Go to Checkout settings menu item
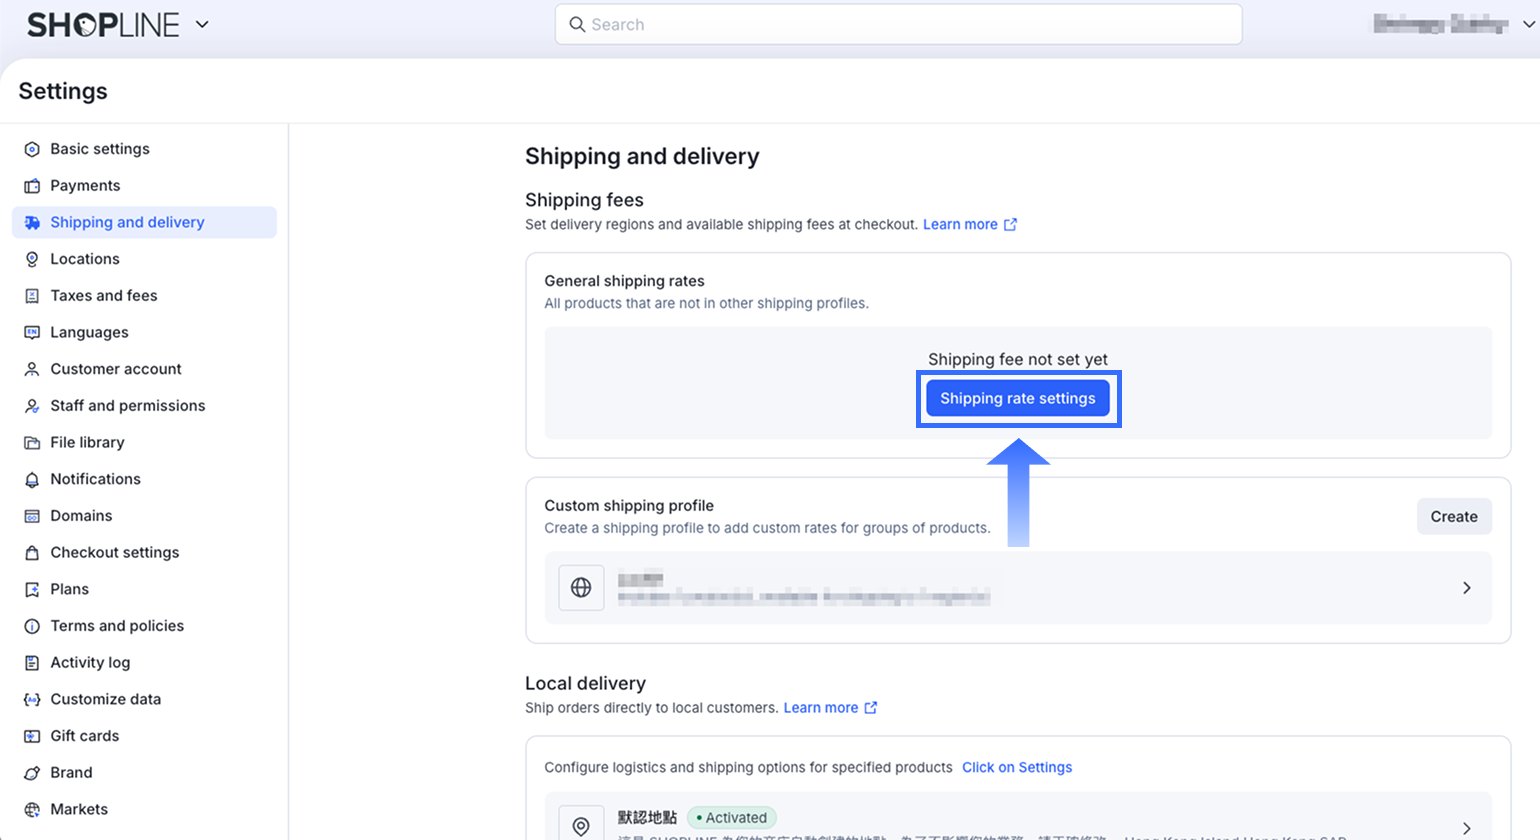The width and height of the screenshot is (1540, 840). (115, 552)
